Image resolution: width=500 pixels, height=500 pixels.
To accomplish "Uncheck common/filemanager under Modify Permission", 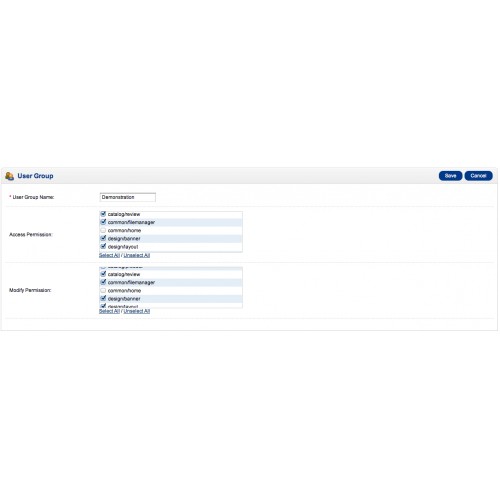I will coord(103,282).
